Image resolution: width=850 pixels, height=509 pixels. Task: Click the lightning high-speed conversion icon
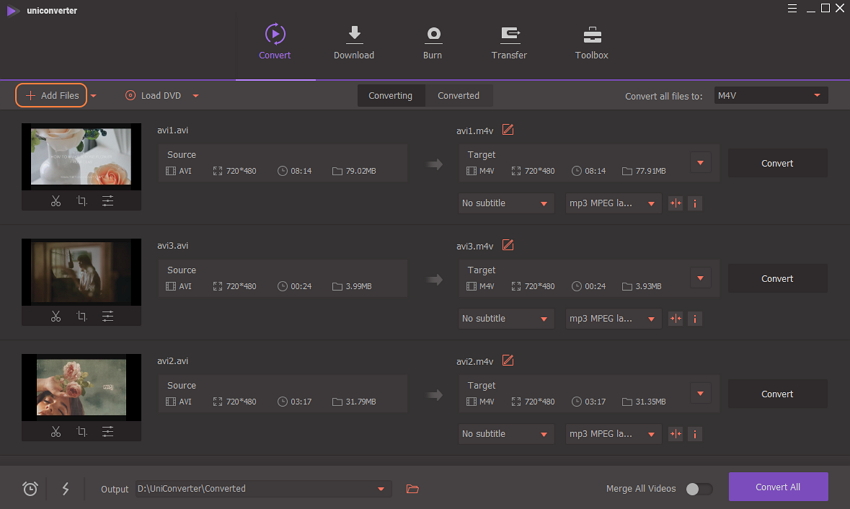pyautogui.click(x=66, y=488)
